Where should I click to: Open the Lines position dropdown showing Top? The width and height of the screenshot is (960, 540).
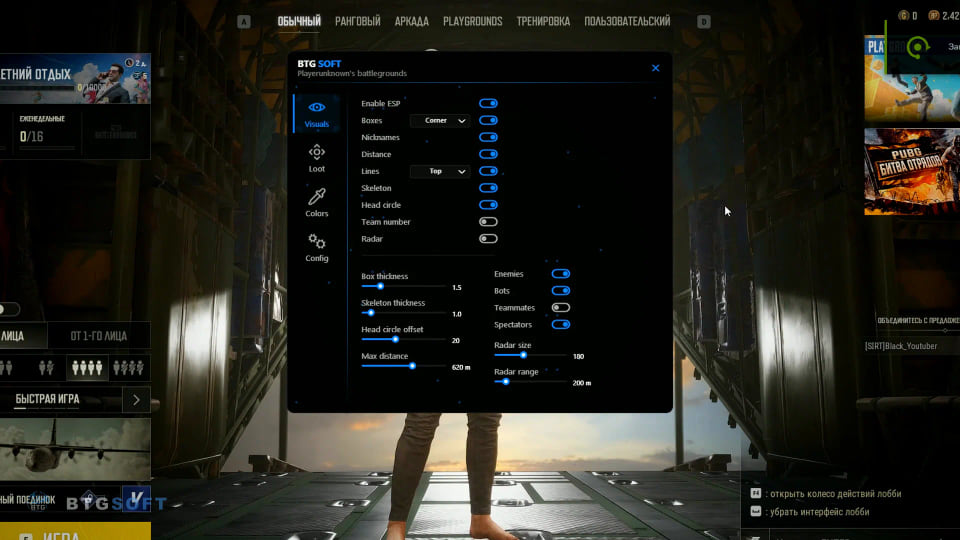[x=440, y=171]
